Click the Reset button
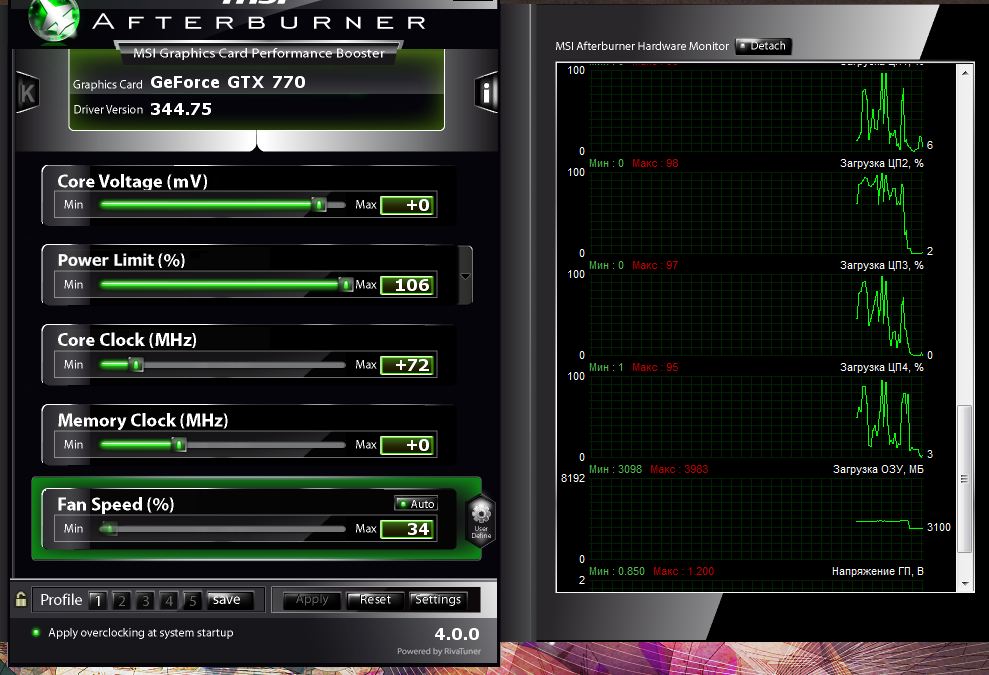989x675 pixels. click(x=375, y=600)
